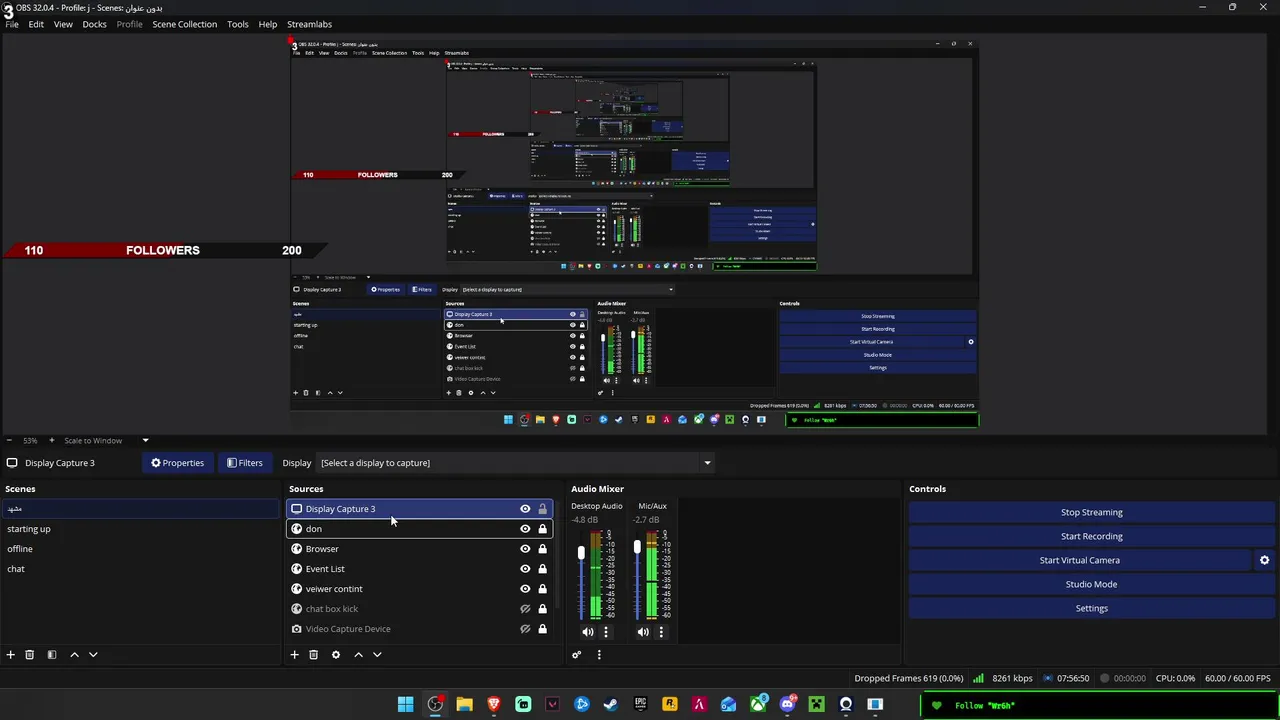Mute Mic/Aux speaker icon
1280x720 pixels.
coord(643,632)
